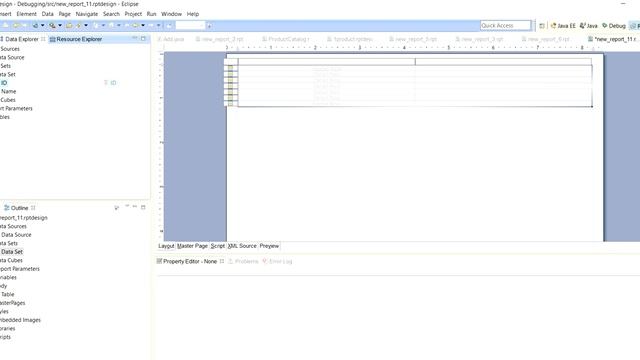Open the Outline view menu arrow
Viewport: 640px width, 360px height.
coord(127,207)
